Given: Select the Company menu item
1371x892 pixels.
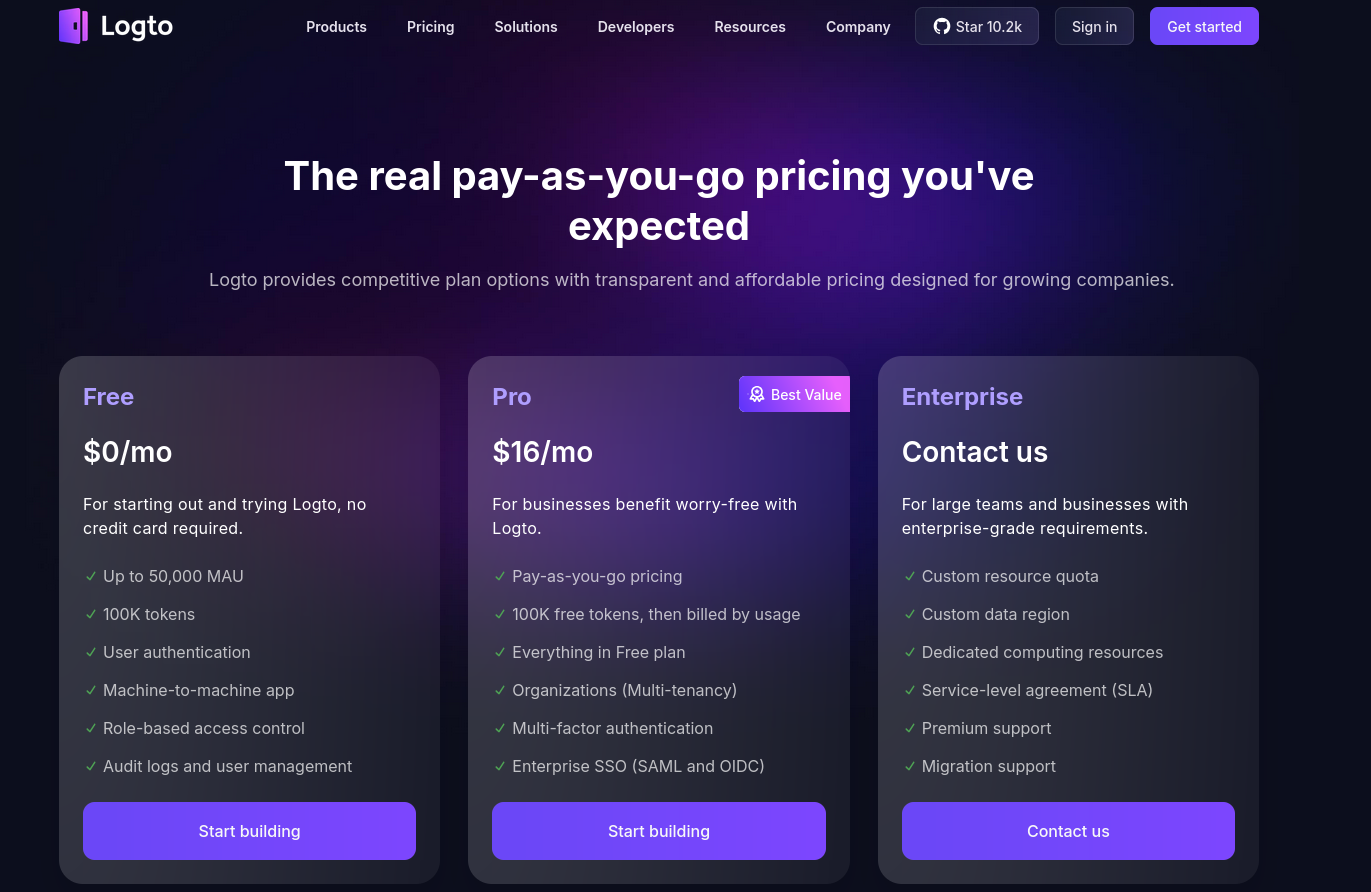Looking at the screenshot, I should [858, 27].
